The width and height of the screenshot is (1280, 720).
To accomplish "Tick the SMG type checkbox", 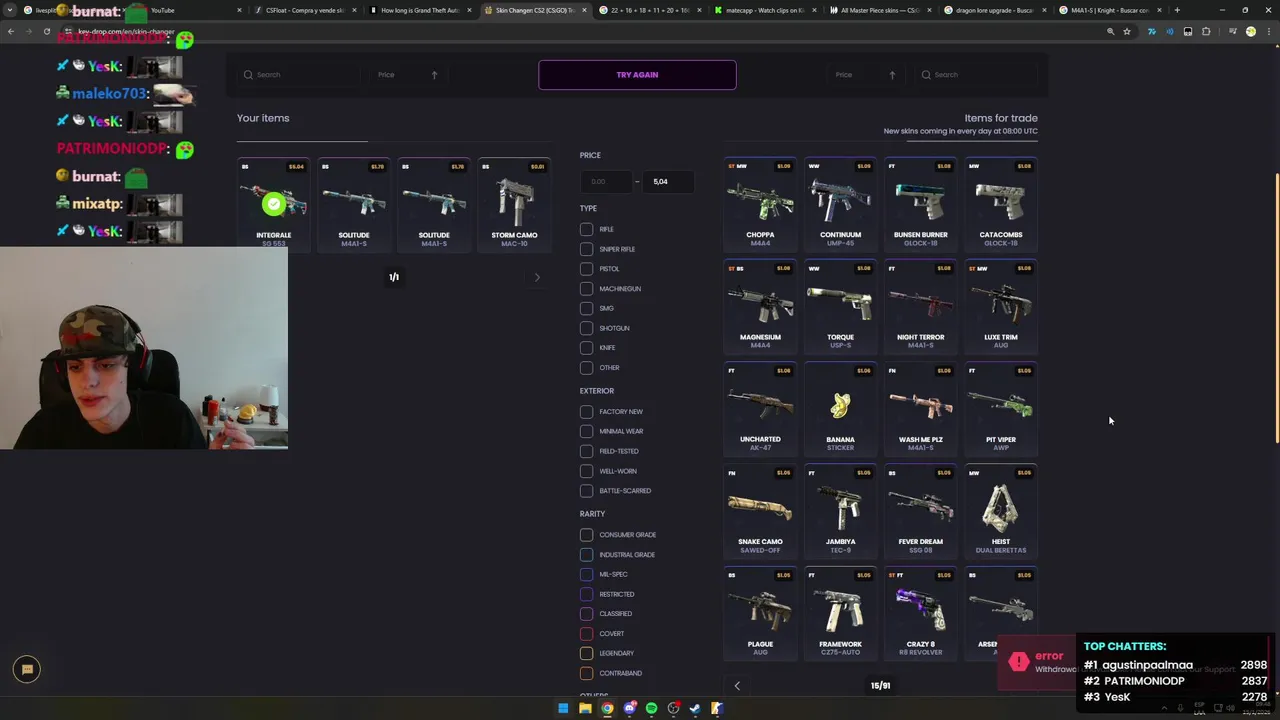I will click(586, 308).
